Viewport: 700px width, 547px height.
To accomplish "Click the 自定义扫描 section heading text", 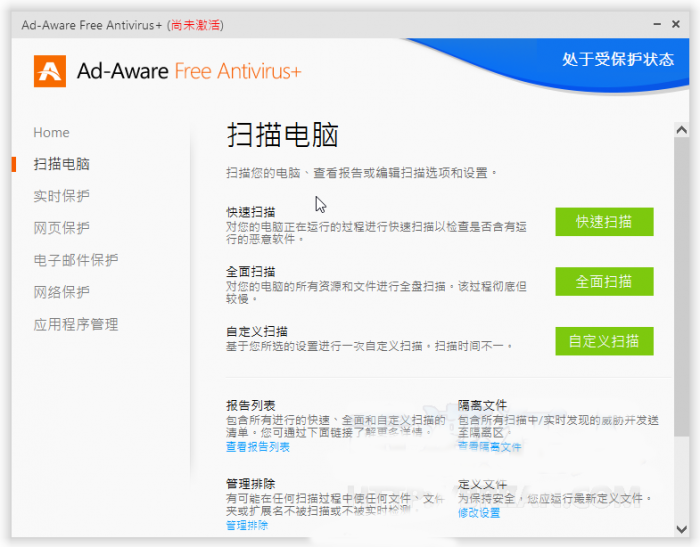I will (x=257, y=331).
